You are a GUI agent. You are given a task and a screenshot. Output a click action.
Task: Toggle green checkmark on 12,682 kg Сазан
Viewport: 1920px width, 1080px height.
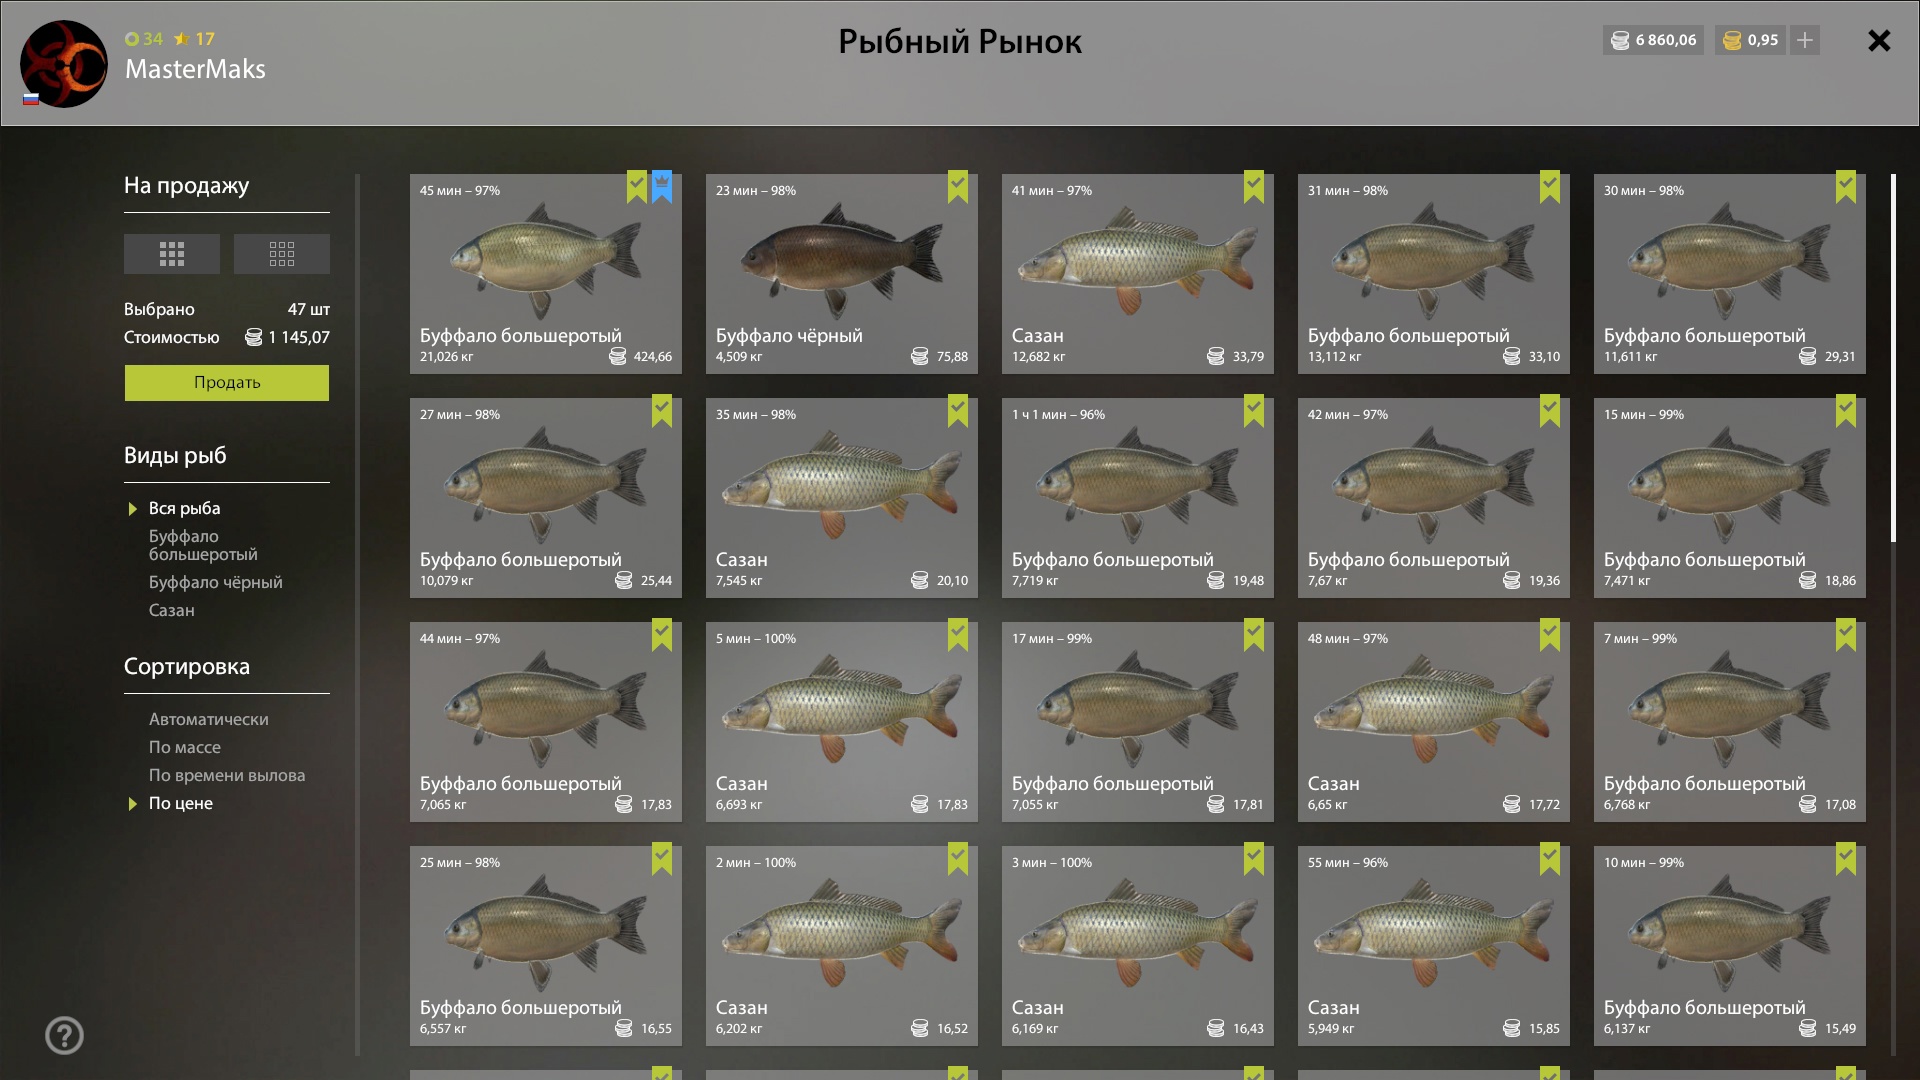(1254, 187)
